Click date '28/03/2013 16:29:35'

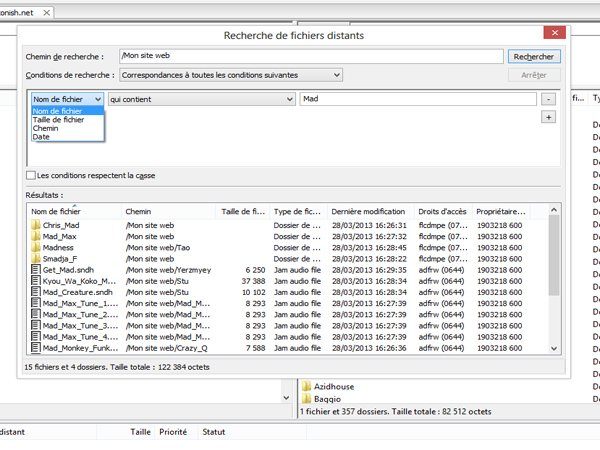369,270
